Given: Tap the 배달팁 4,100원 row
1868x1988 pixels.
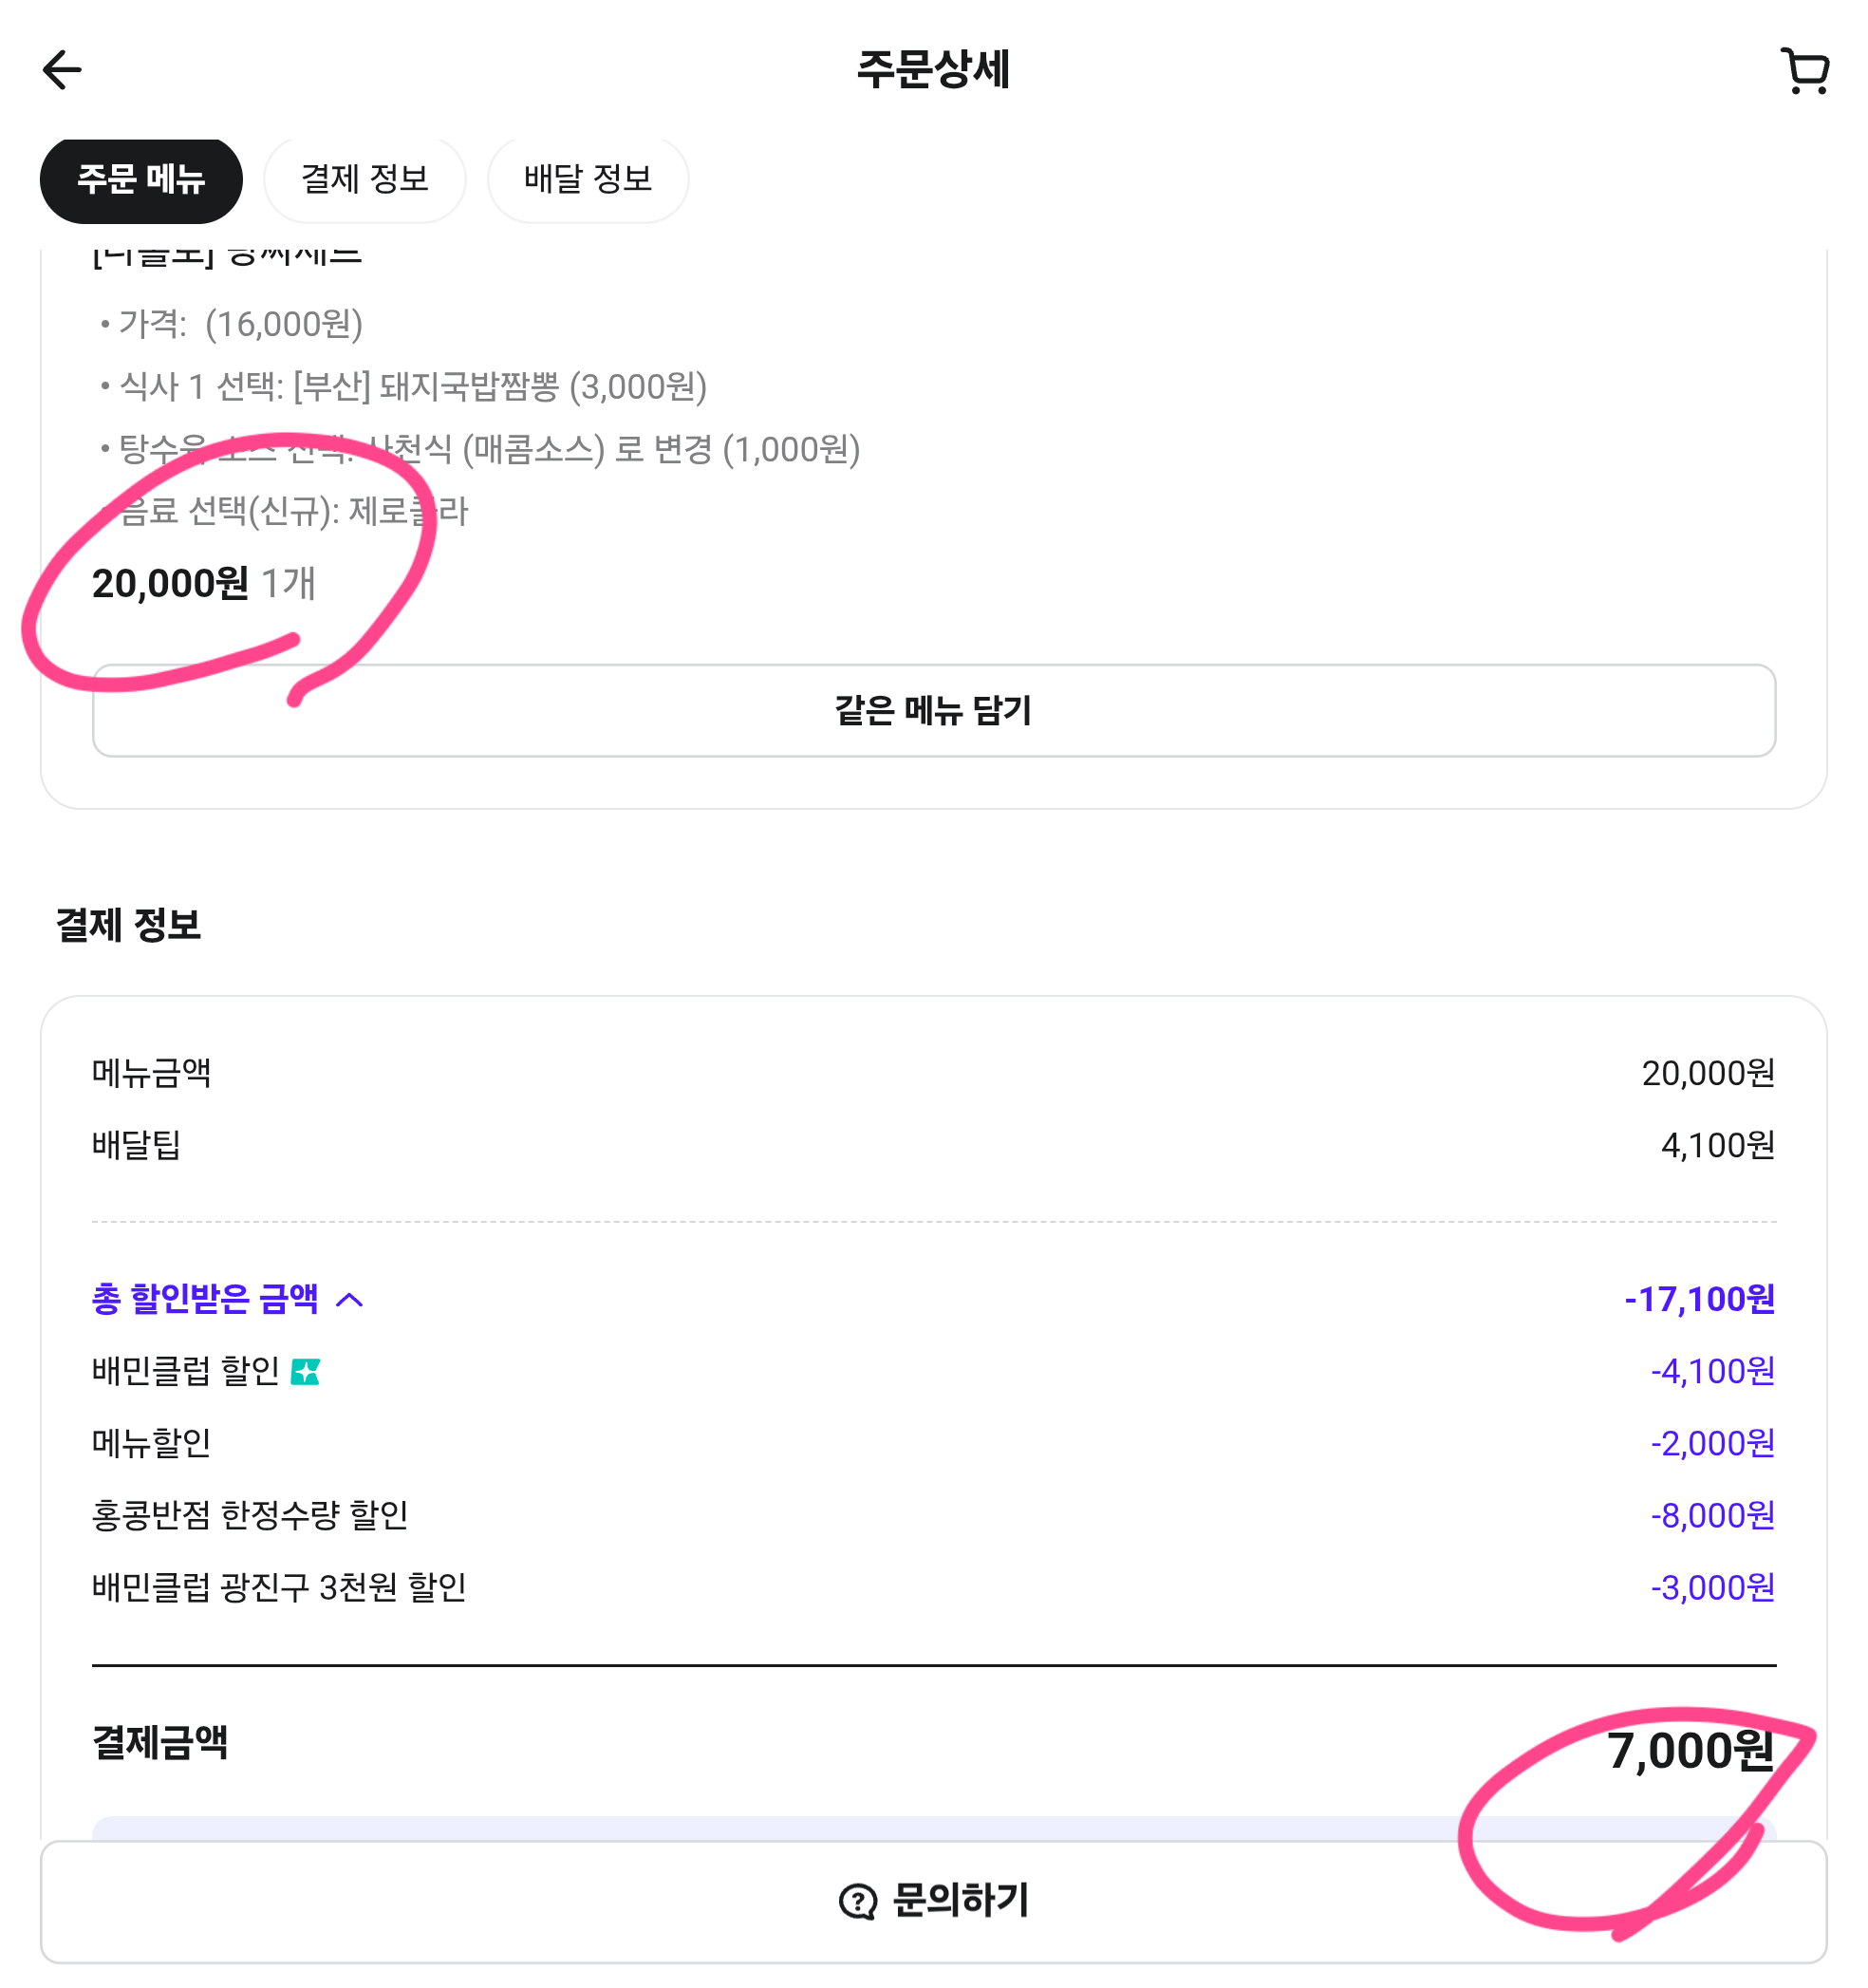Looking at the screenshot, I should [934, 1146].
